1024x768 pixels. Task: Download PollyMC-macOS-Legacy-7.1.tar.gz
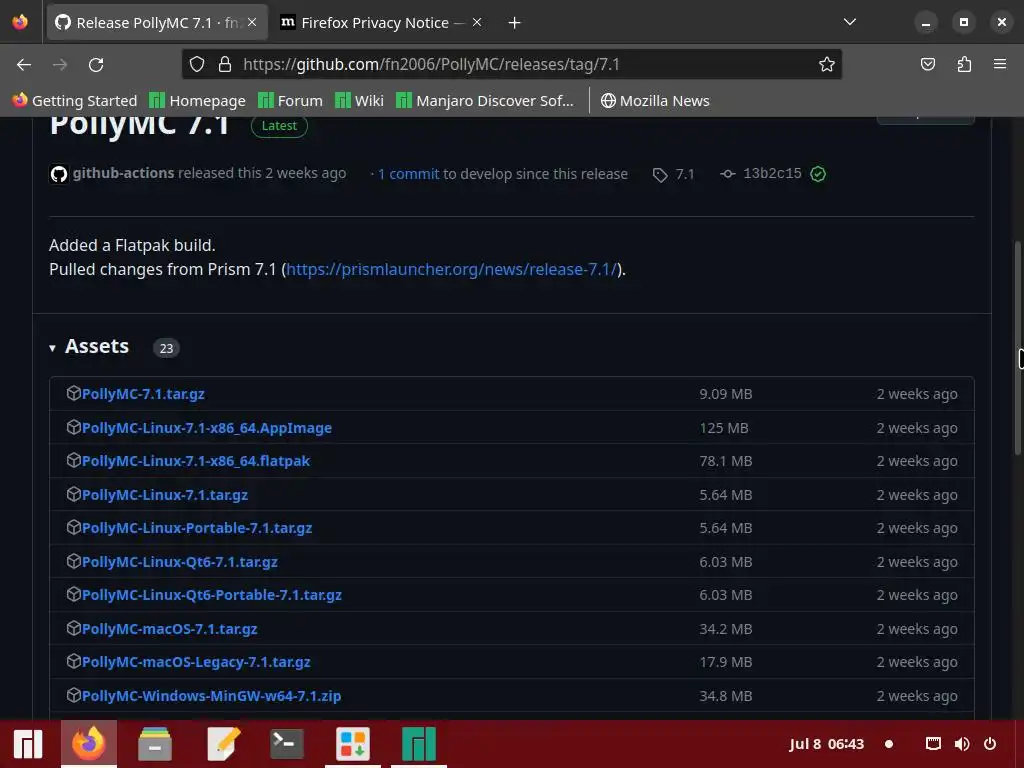pos(196,662)
